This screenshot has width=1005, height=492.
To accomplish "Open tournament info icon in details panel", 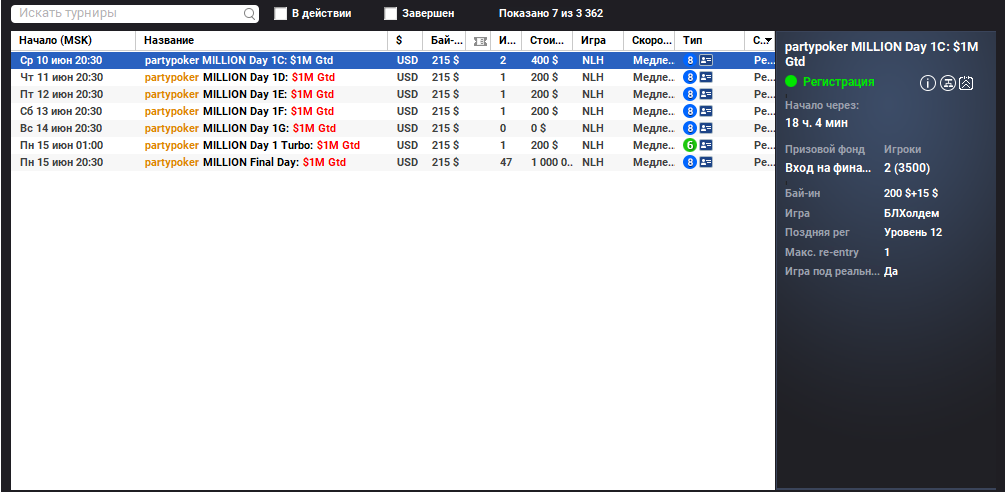I will coord(927,83).
